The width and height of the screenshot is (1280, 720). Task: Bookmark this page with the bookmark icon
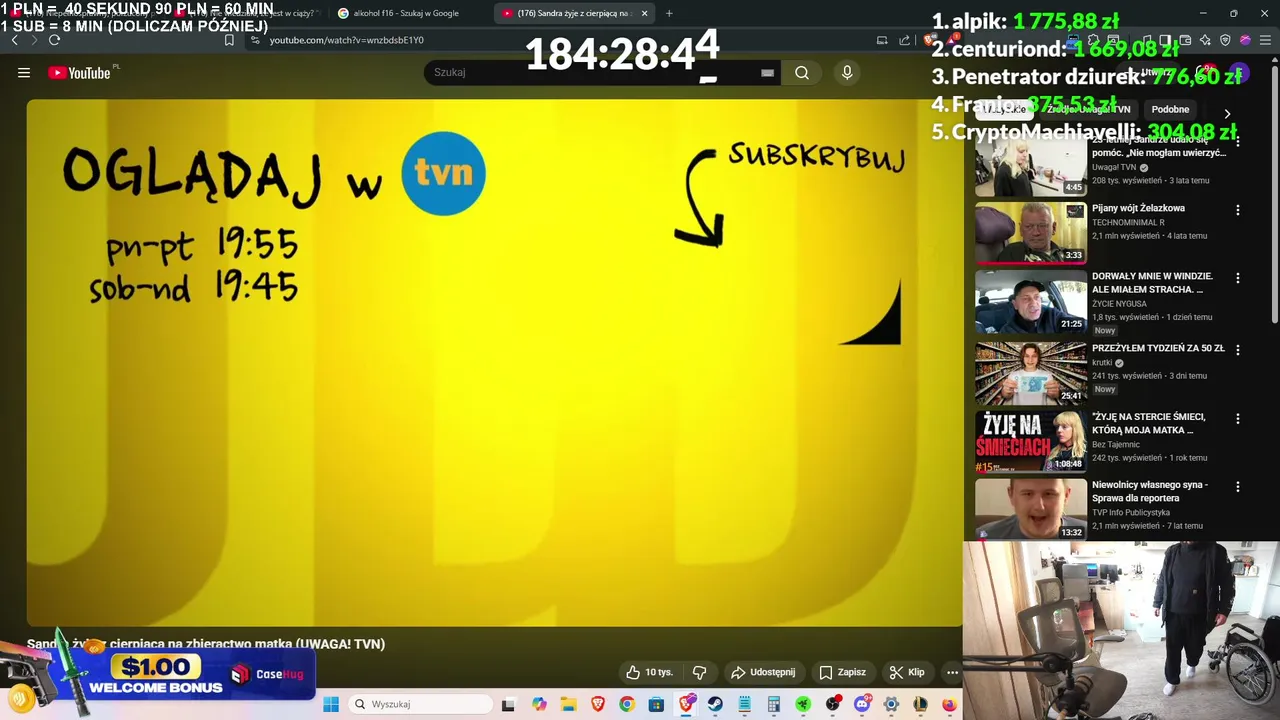tap(229, 40)
